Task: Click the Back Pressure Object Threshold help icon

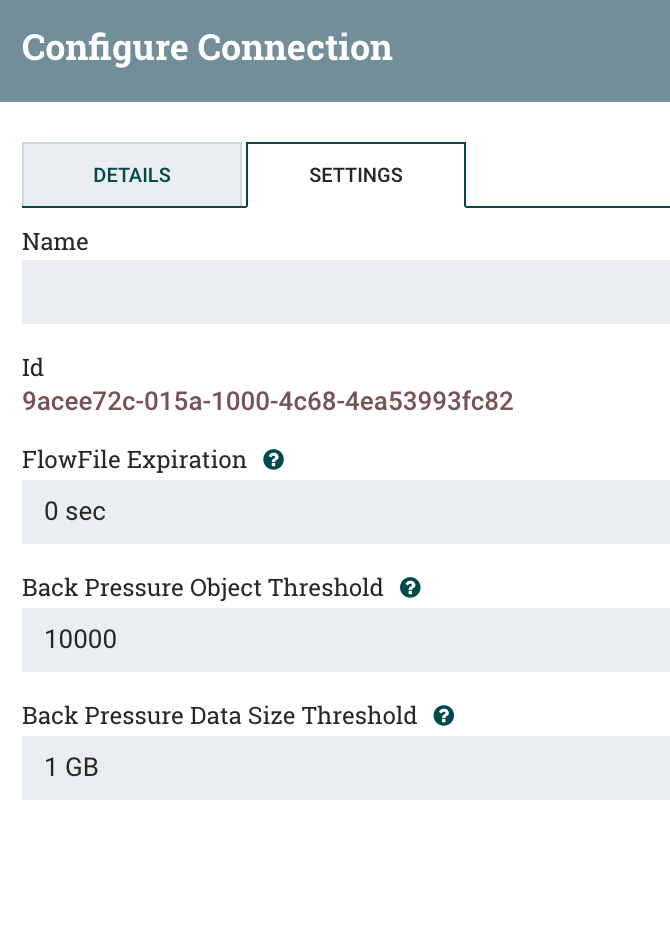Action: click(x=410, y=588)
